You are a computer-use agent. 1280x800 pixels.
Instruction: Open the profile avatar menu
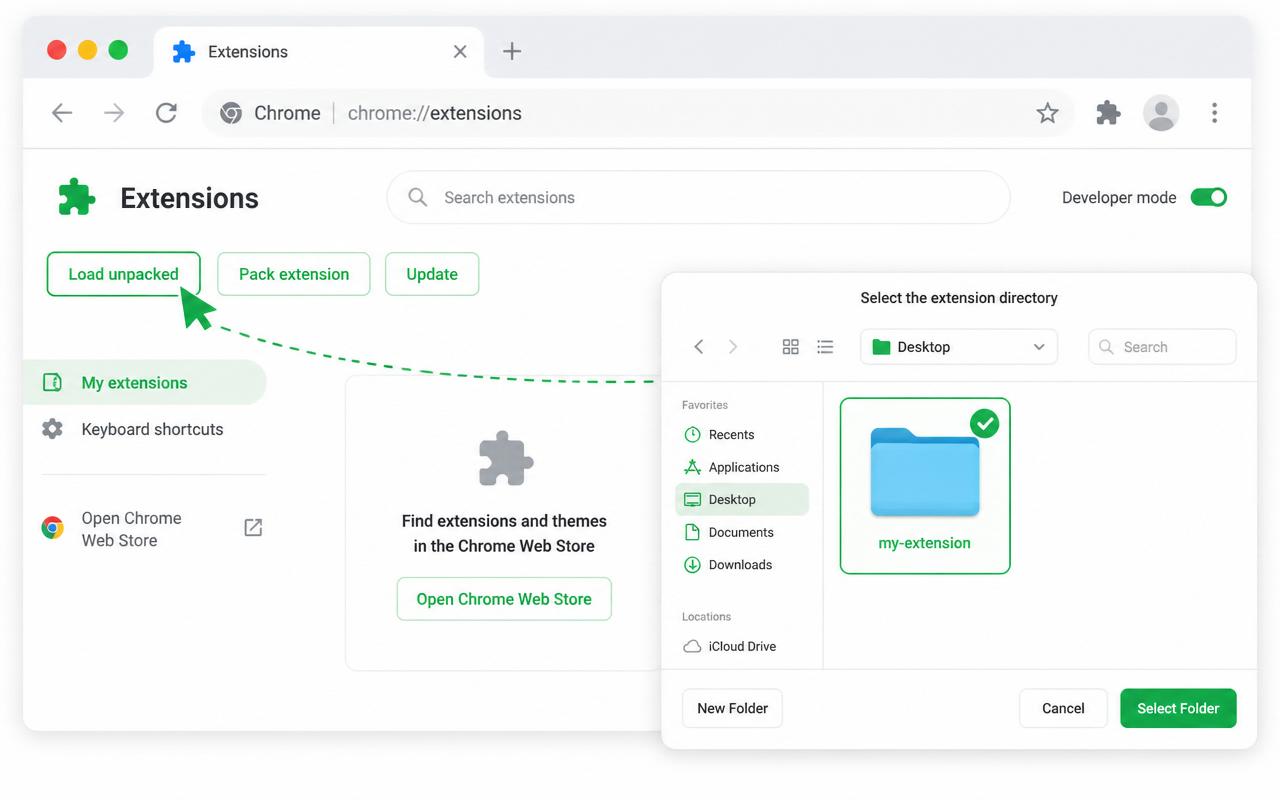1161,113
